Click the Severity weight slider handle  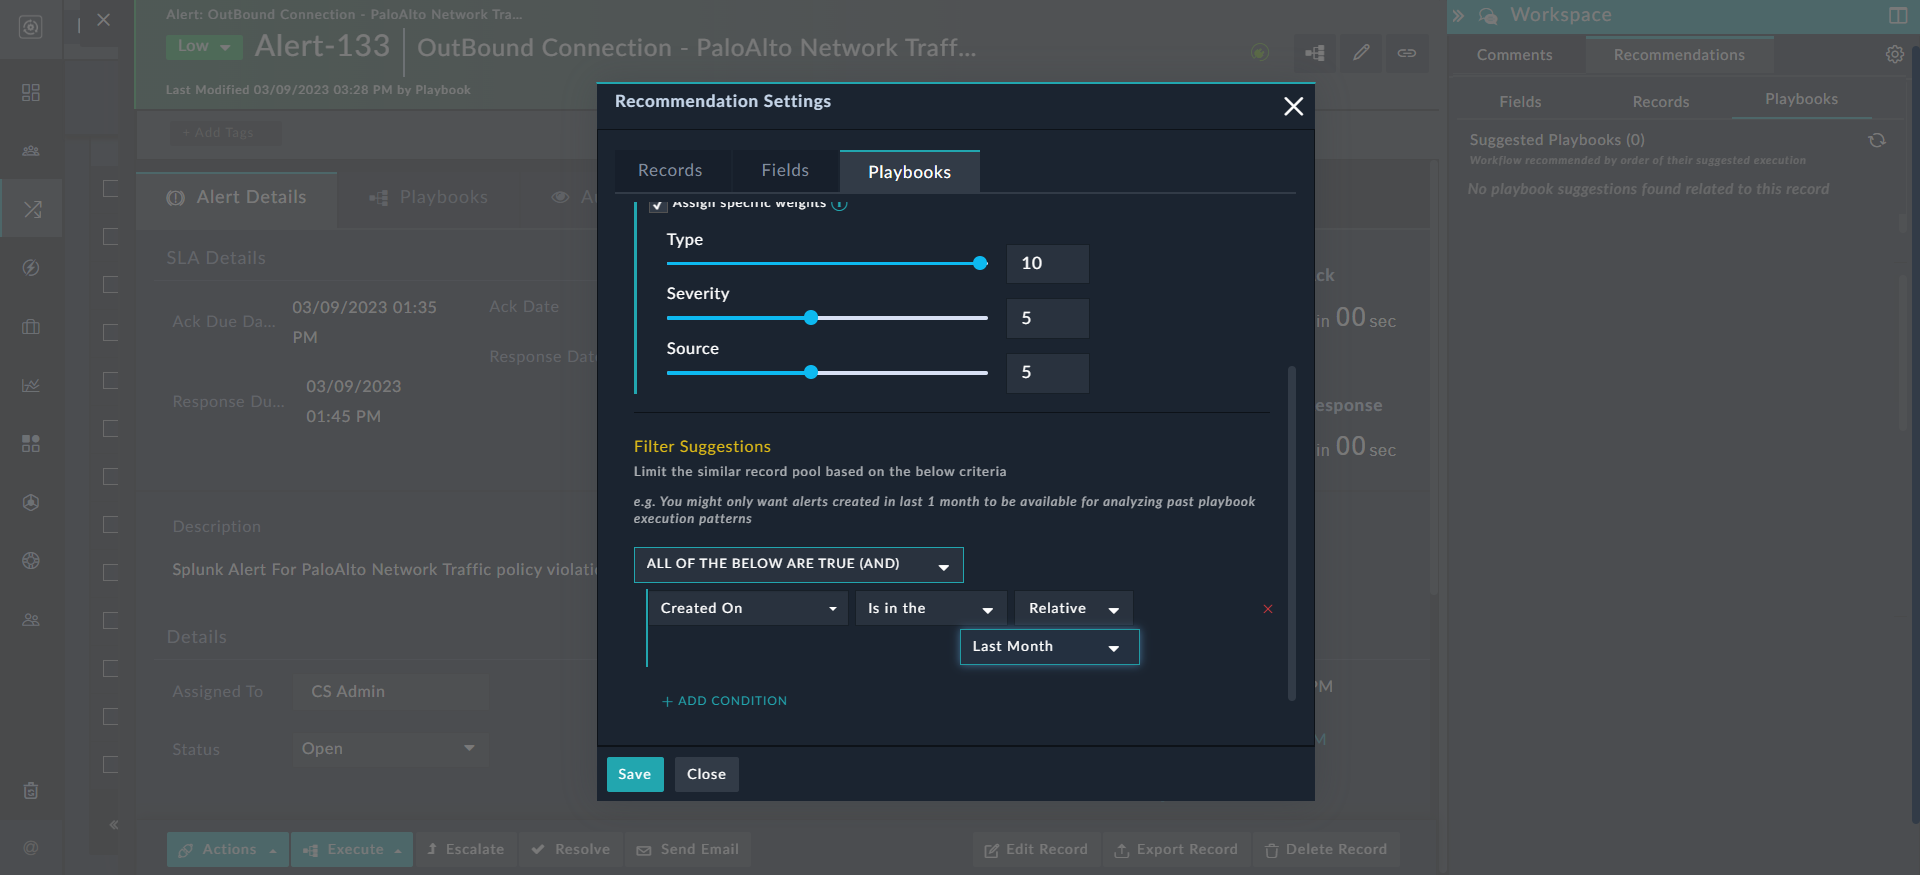pyautogui.click(x=811, y=318)
